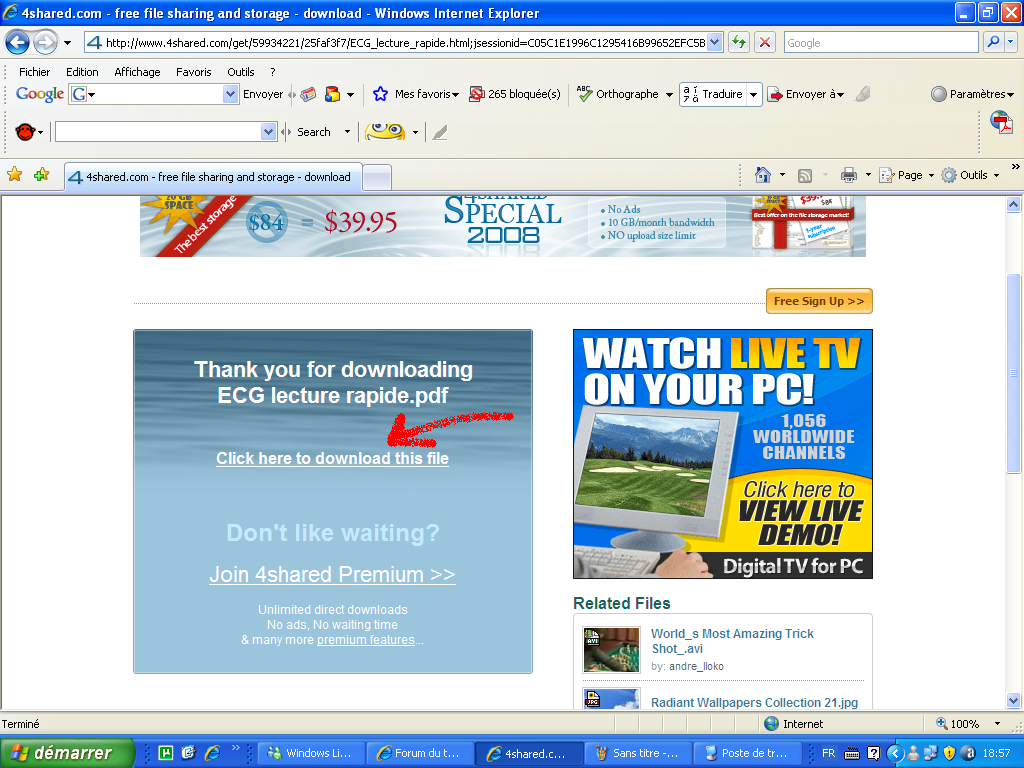Switch to Windows Li... taskbar window

point(310,753)
